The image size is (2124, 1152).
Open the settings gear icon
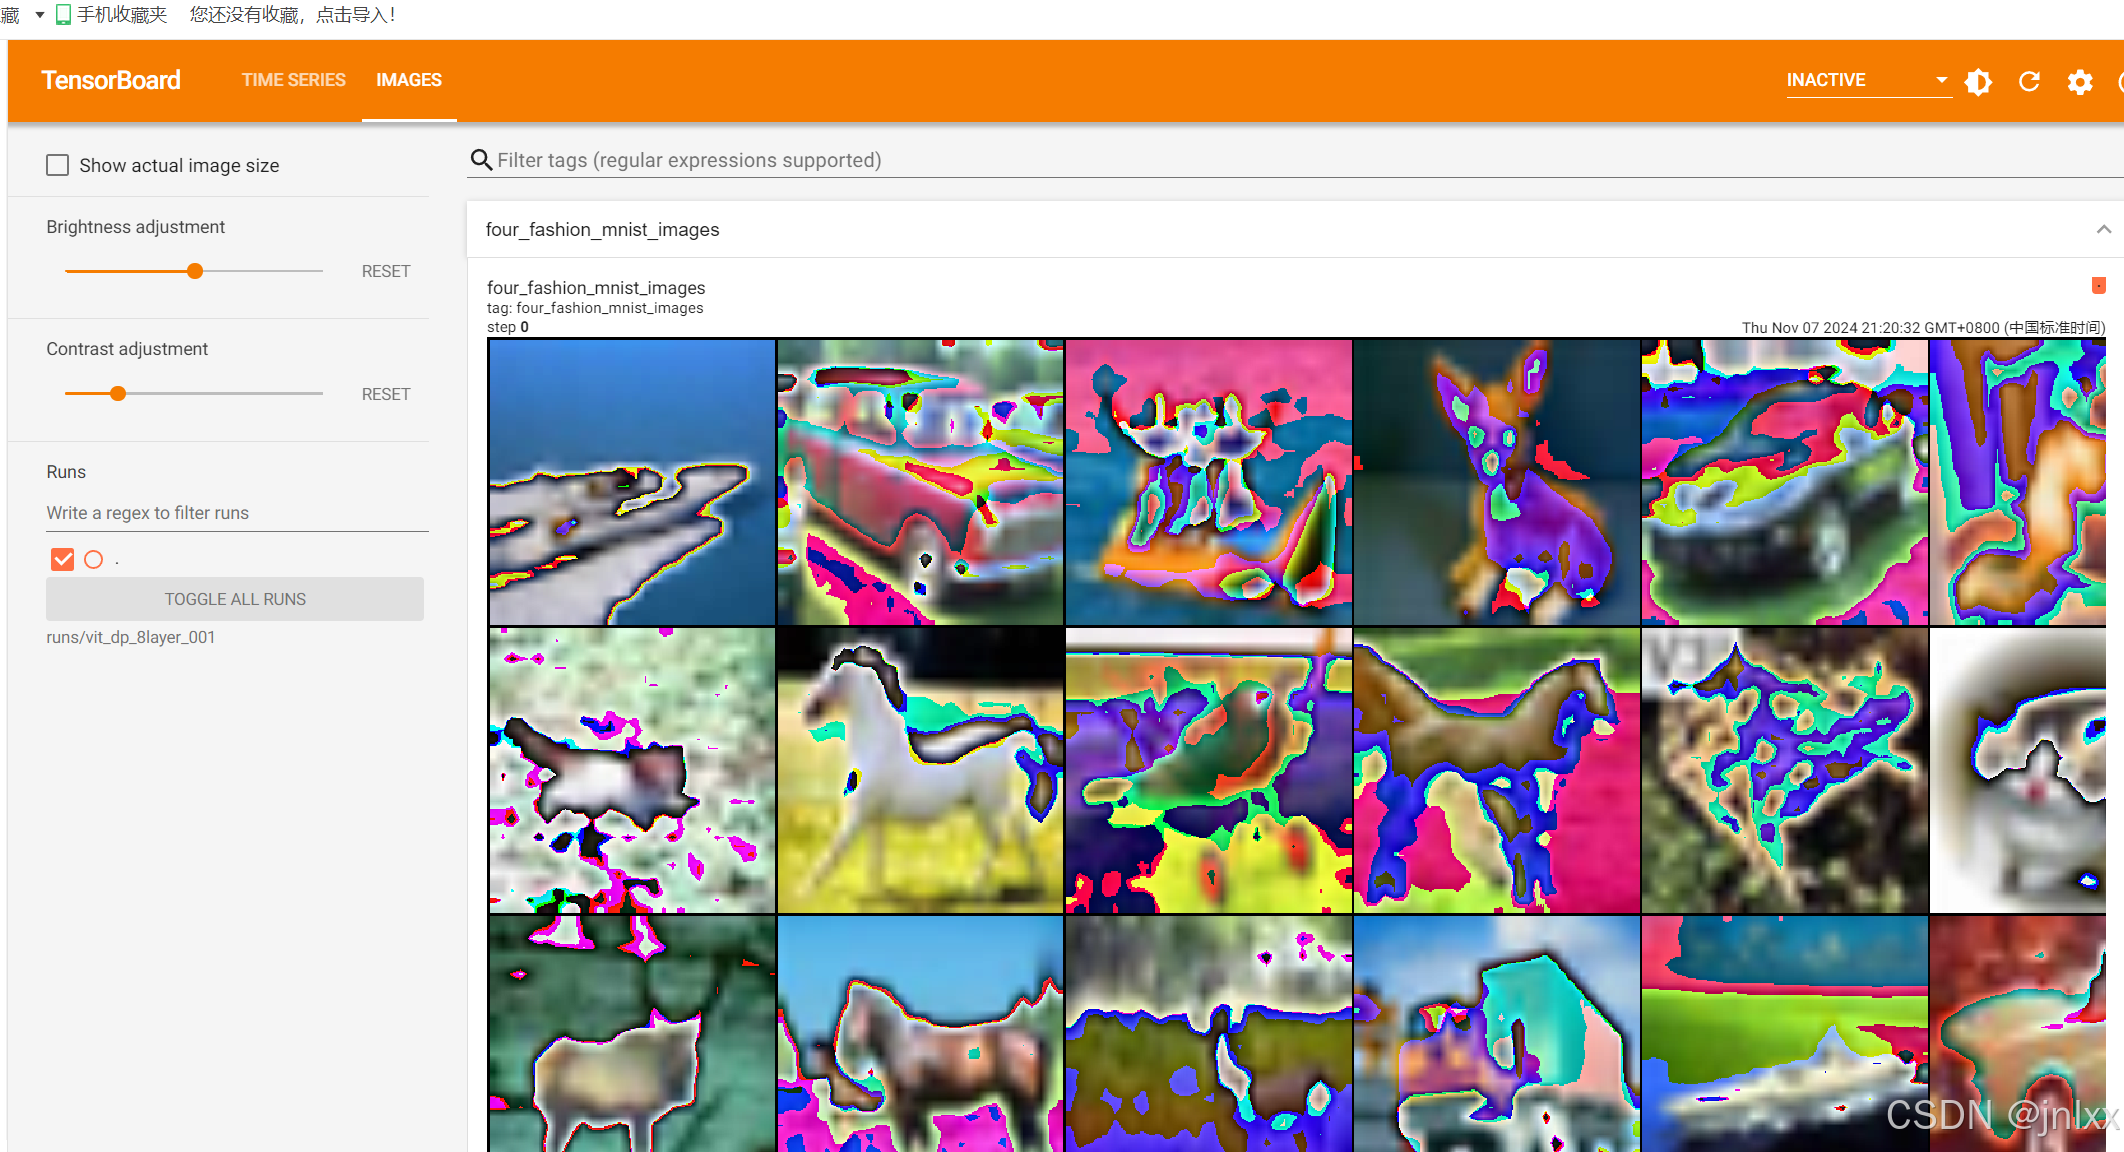click(x=2080, y=81)
